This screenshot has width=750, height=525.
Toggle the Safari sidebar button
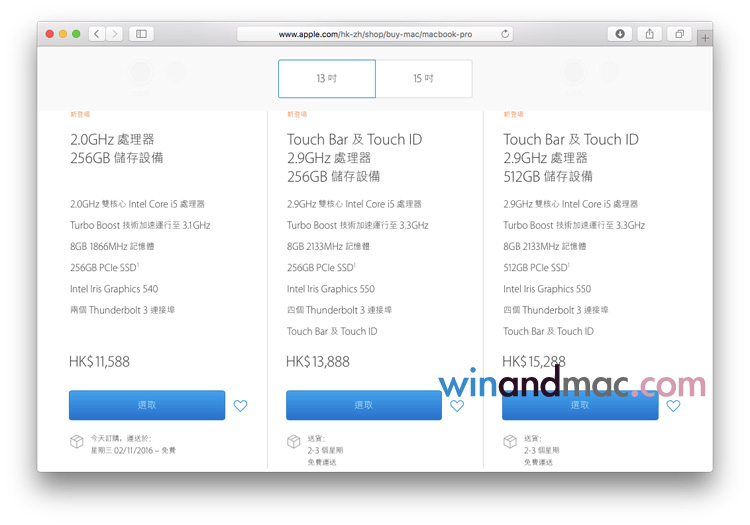(141, 34)
